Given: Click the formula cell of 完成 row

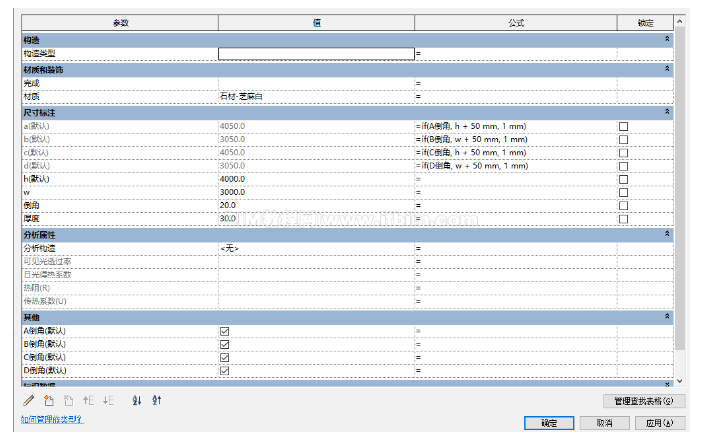Looking at the screenshot, I should (x=516, y=83).
